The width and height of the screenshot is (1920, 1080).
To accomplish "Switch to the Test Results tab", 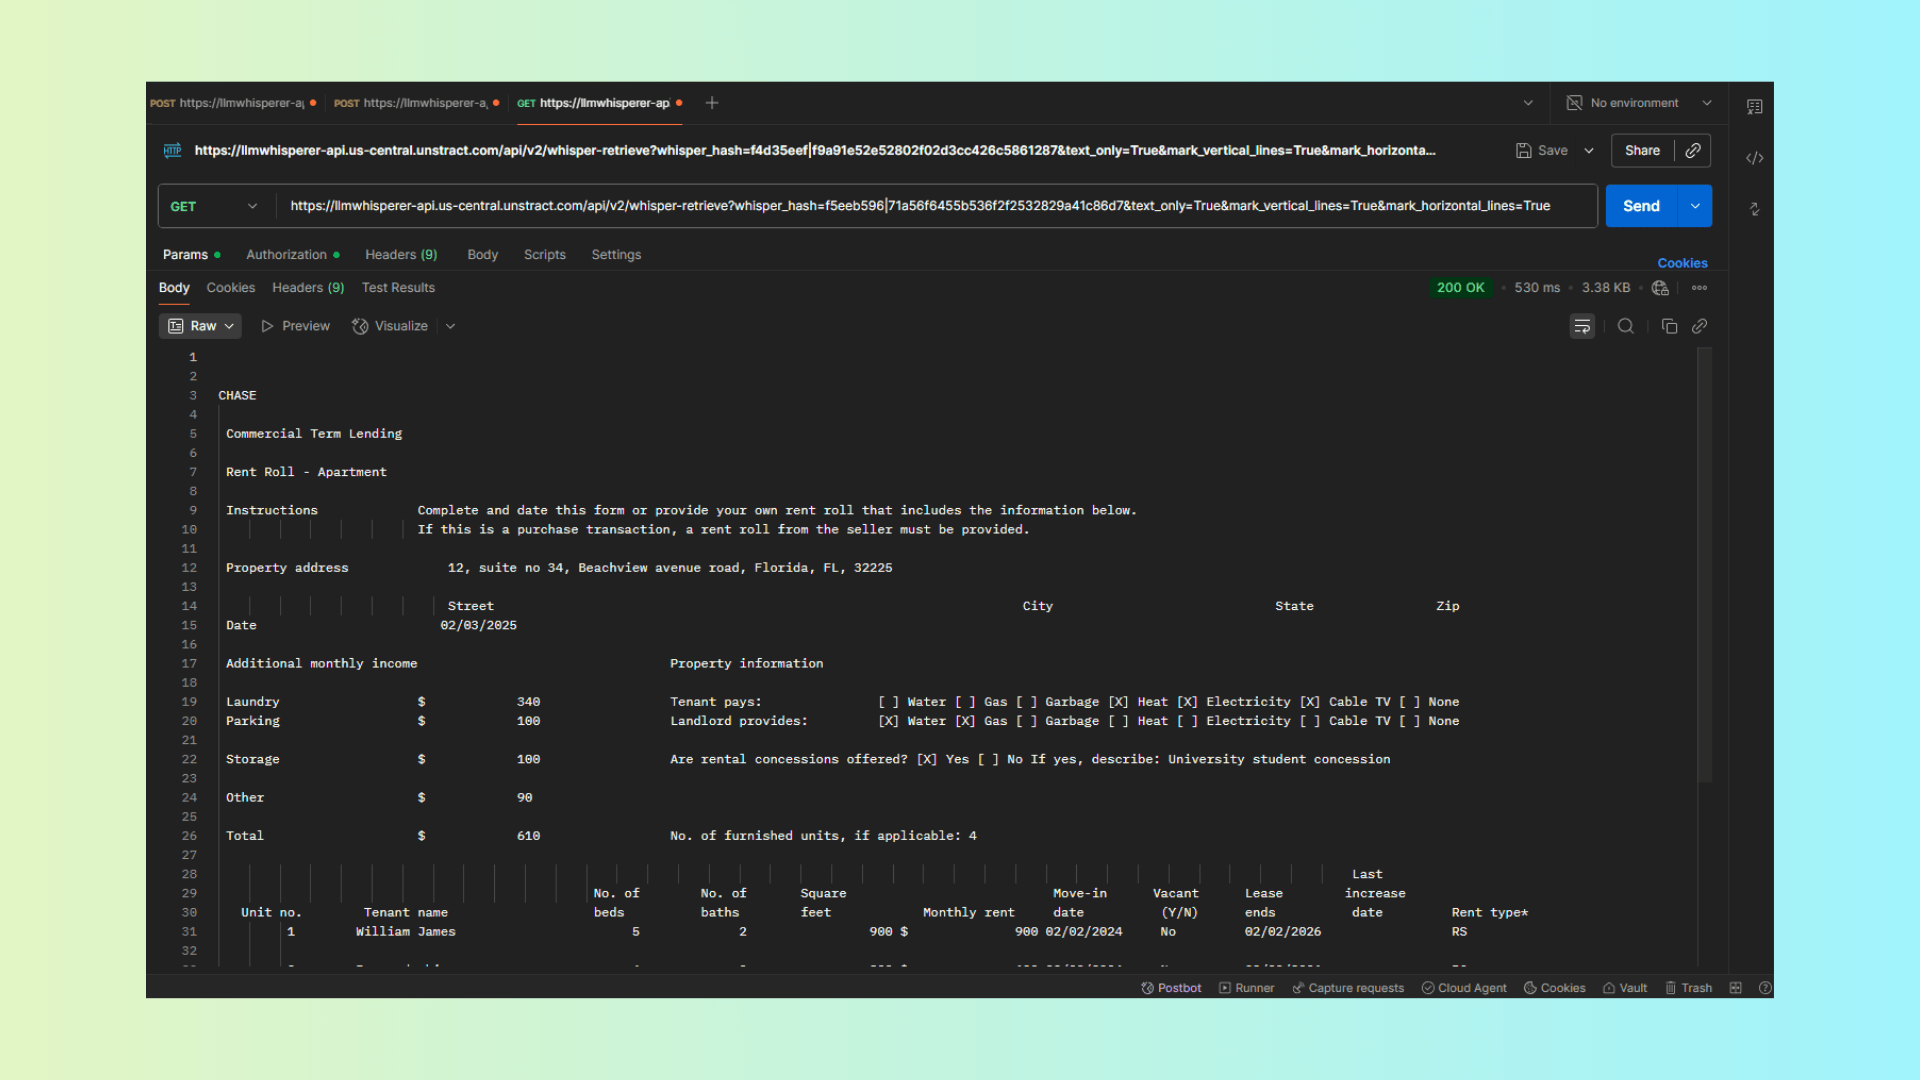I will [398, 288].
